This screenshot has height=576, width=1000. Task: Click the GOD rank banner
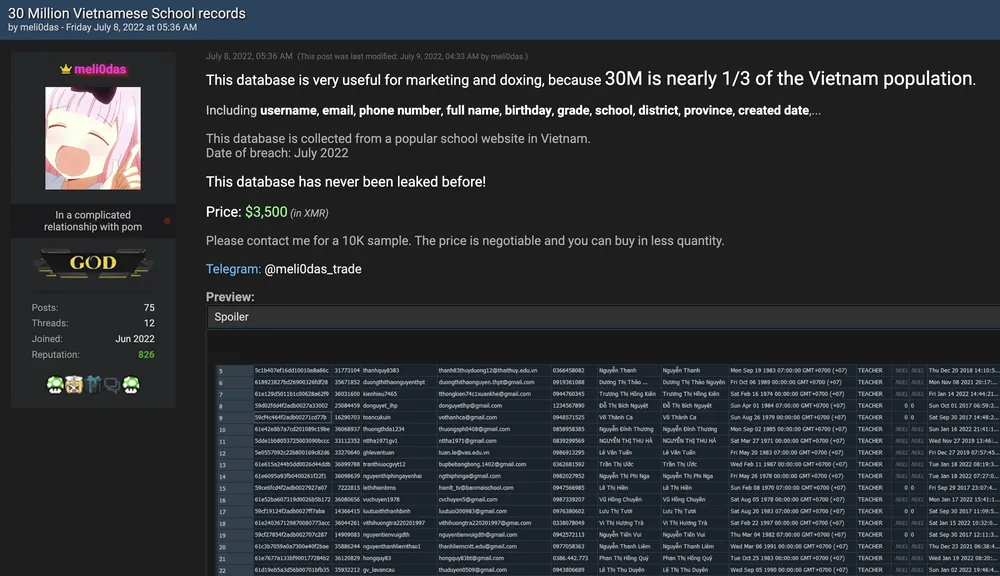click(93, 263)
